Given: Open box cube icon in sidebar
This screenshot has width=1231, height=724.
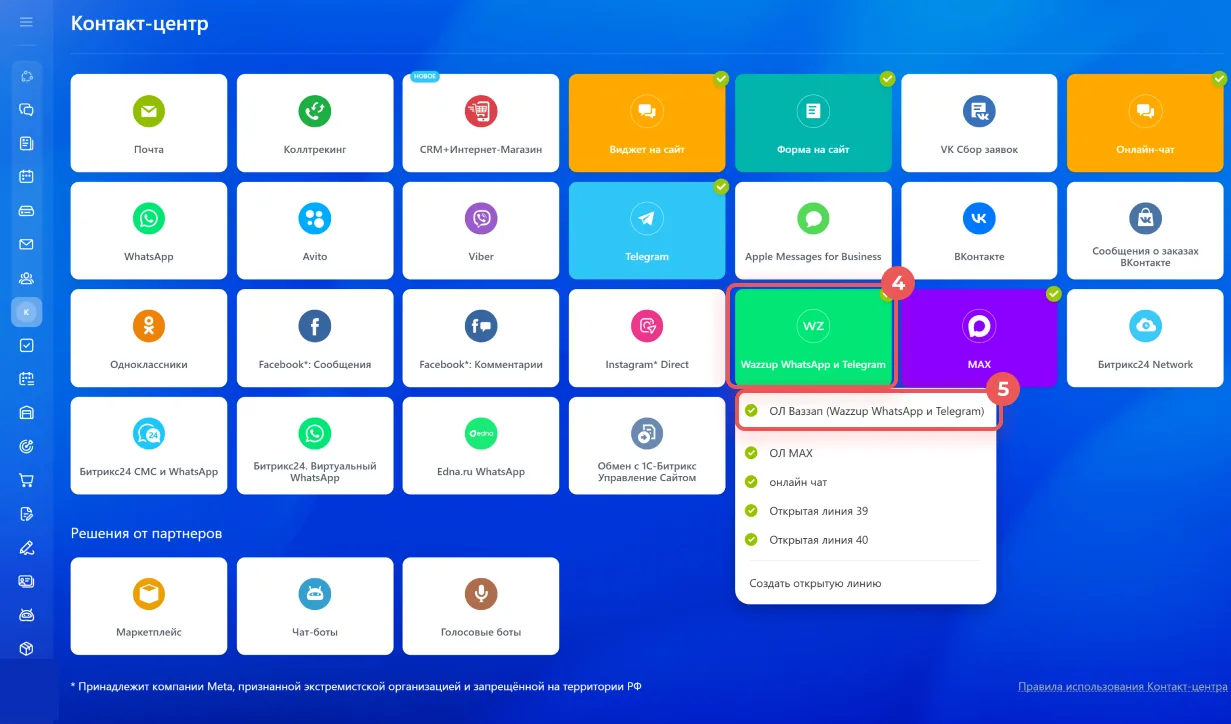Looking at the screenshot, I should tap(27, 648).
